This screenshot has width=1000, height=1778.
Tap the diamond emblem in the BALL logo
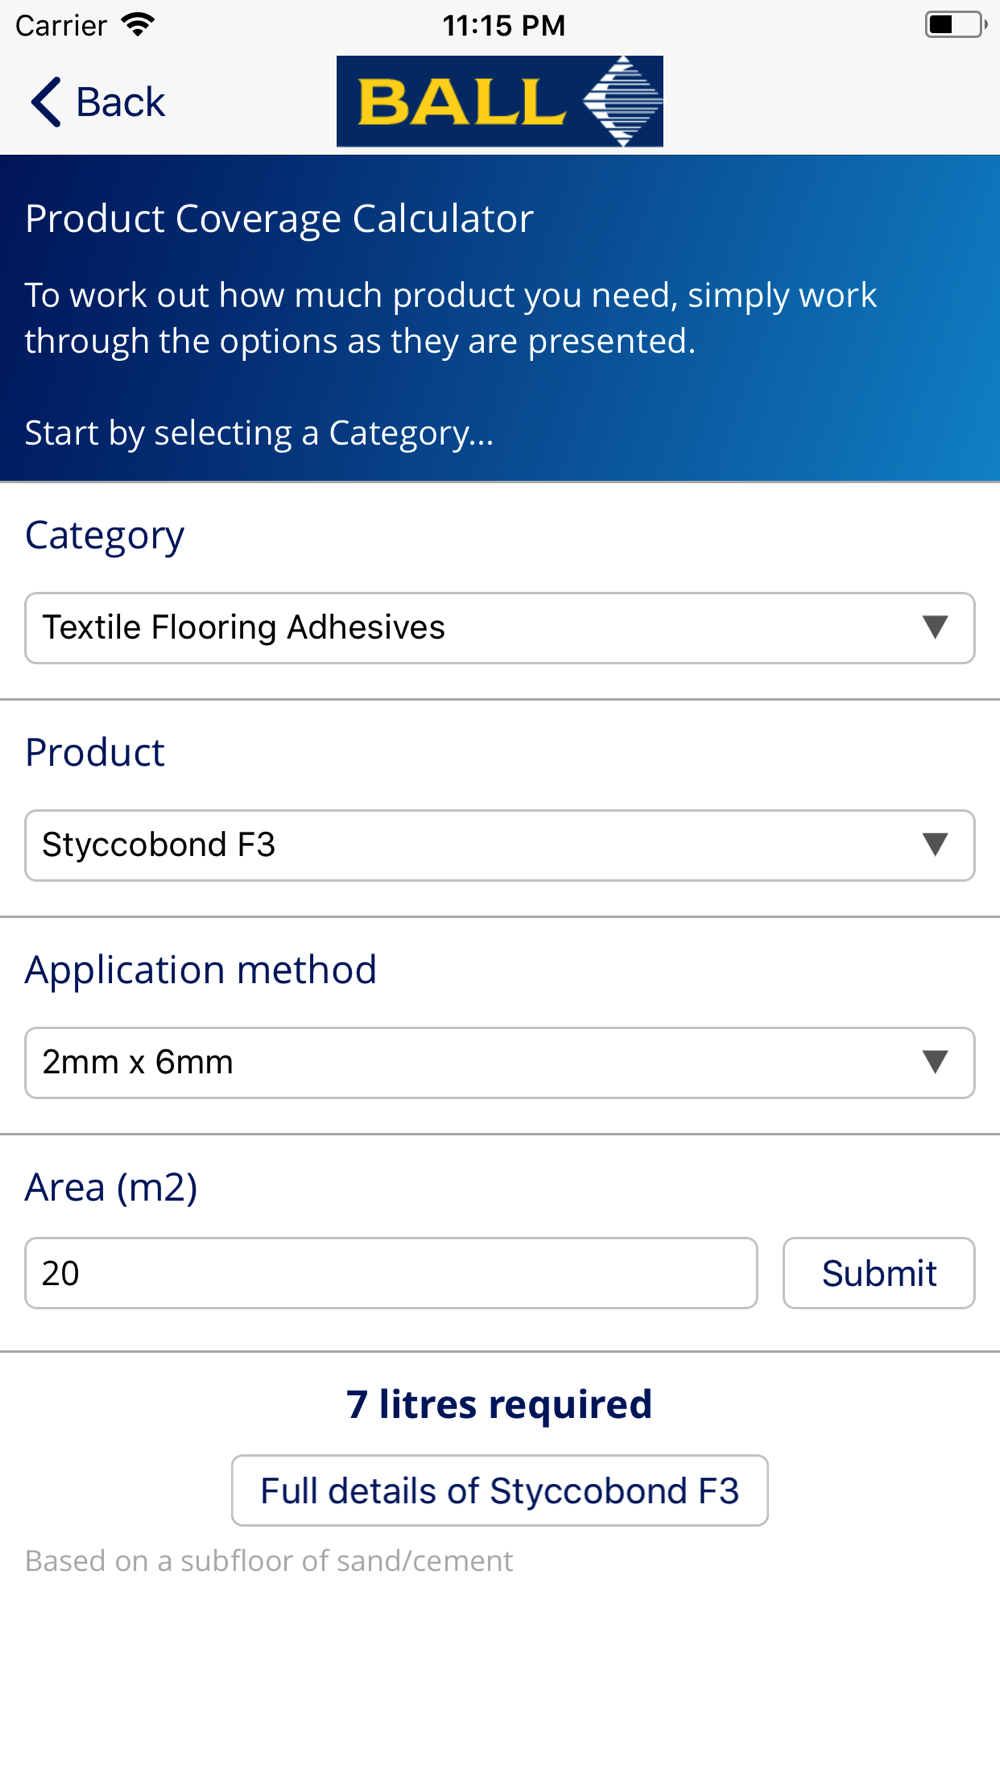click(x=622, y=101)
